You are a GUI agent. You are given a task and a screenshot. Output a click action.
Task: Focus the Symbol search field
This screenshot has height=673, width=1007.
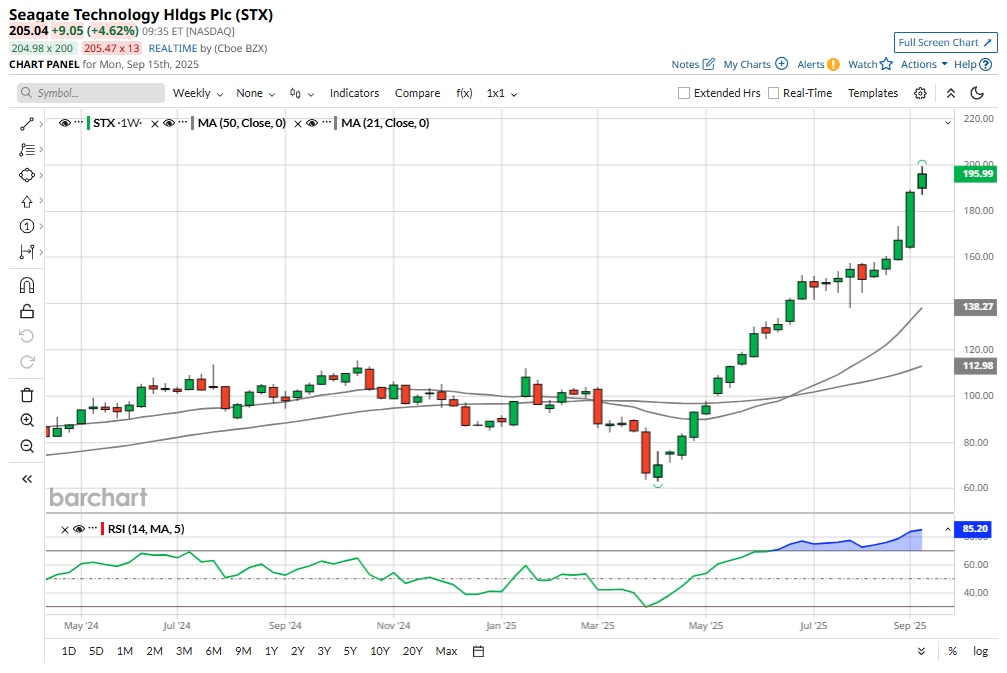click(x=91, y=93)
